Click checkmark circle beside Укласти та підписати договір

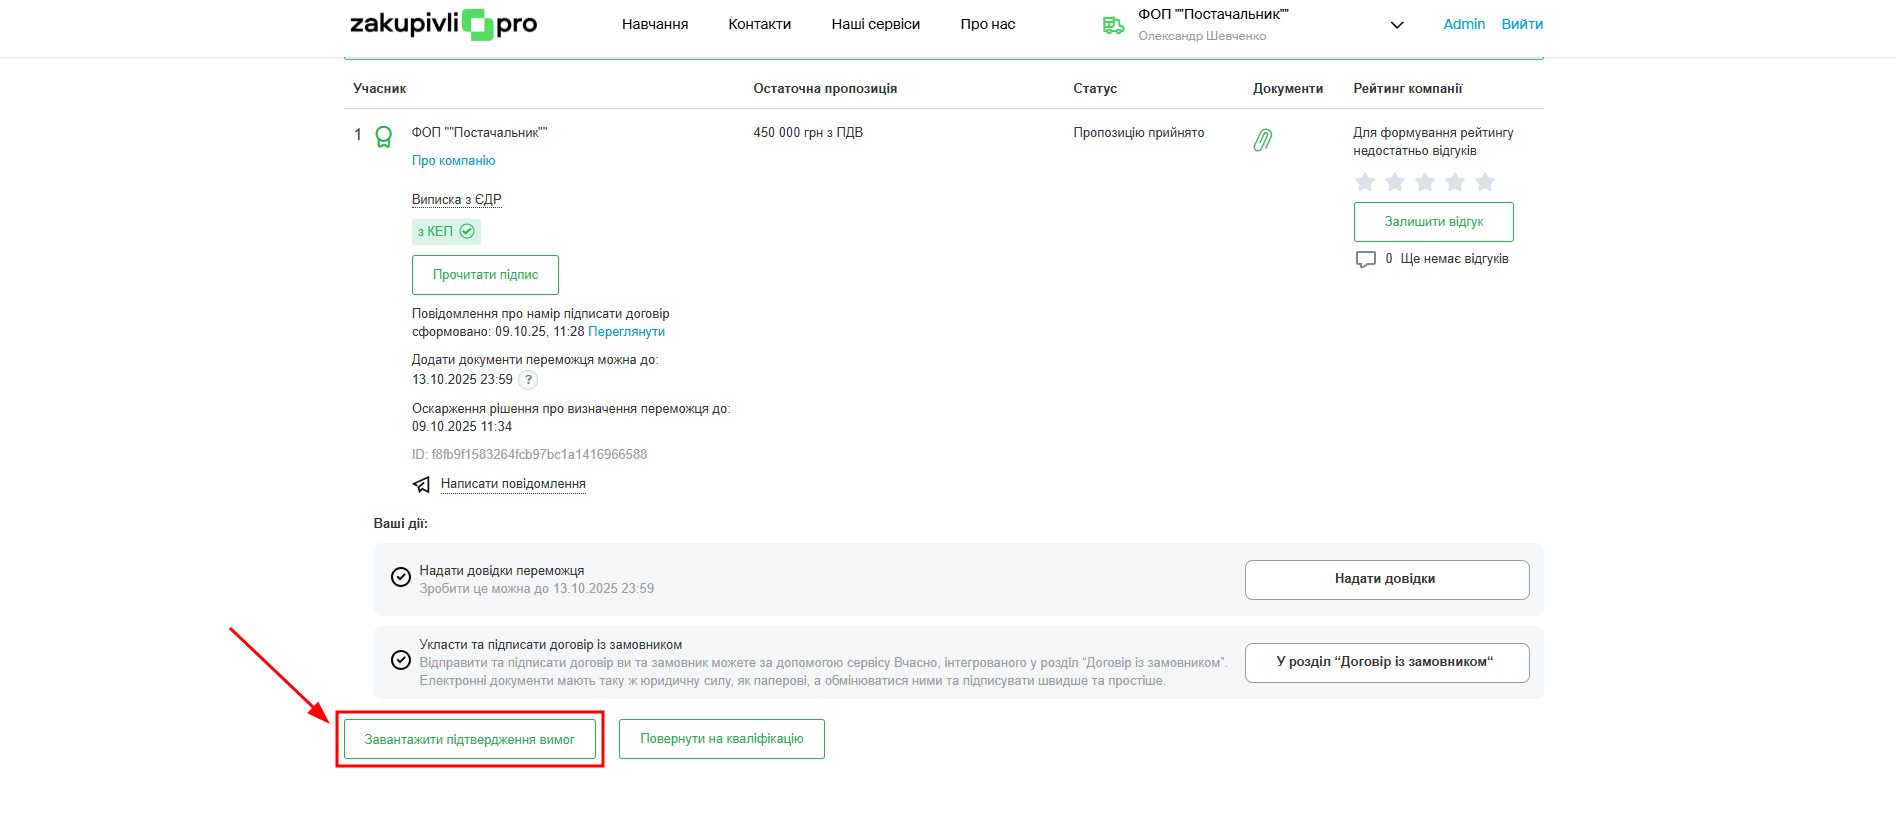click(401, 660)
